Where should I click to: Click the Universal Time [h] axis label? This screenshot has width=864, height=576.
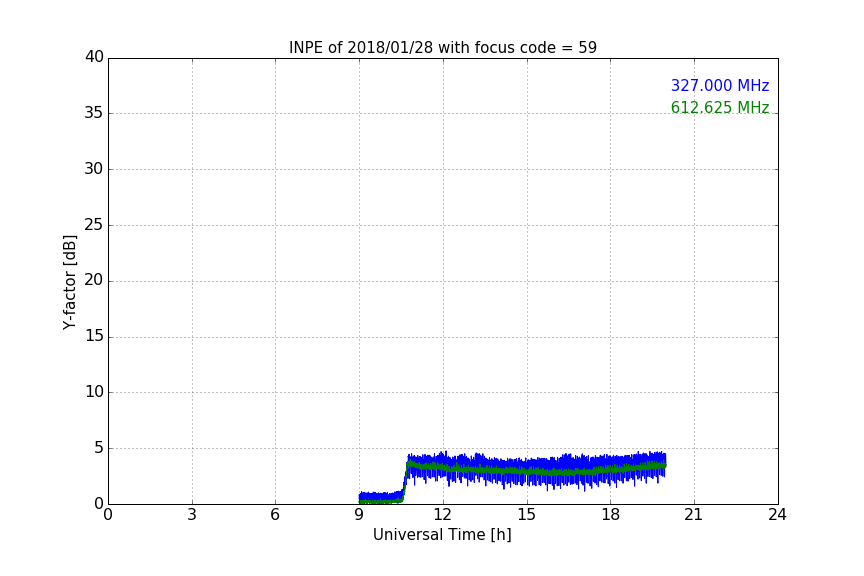coord(442,535)
